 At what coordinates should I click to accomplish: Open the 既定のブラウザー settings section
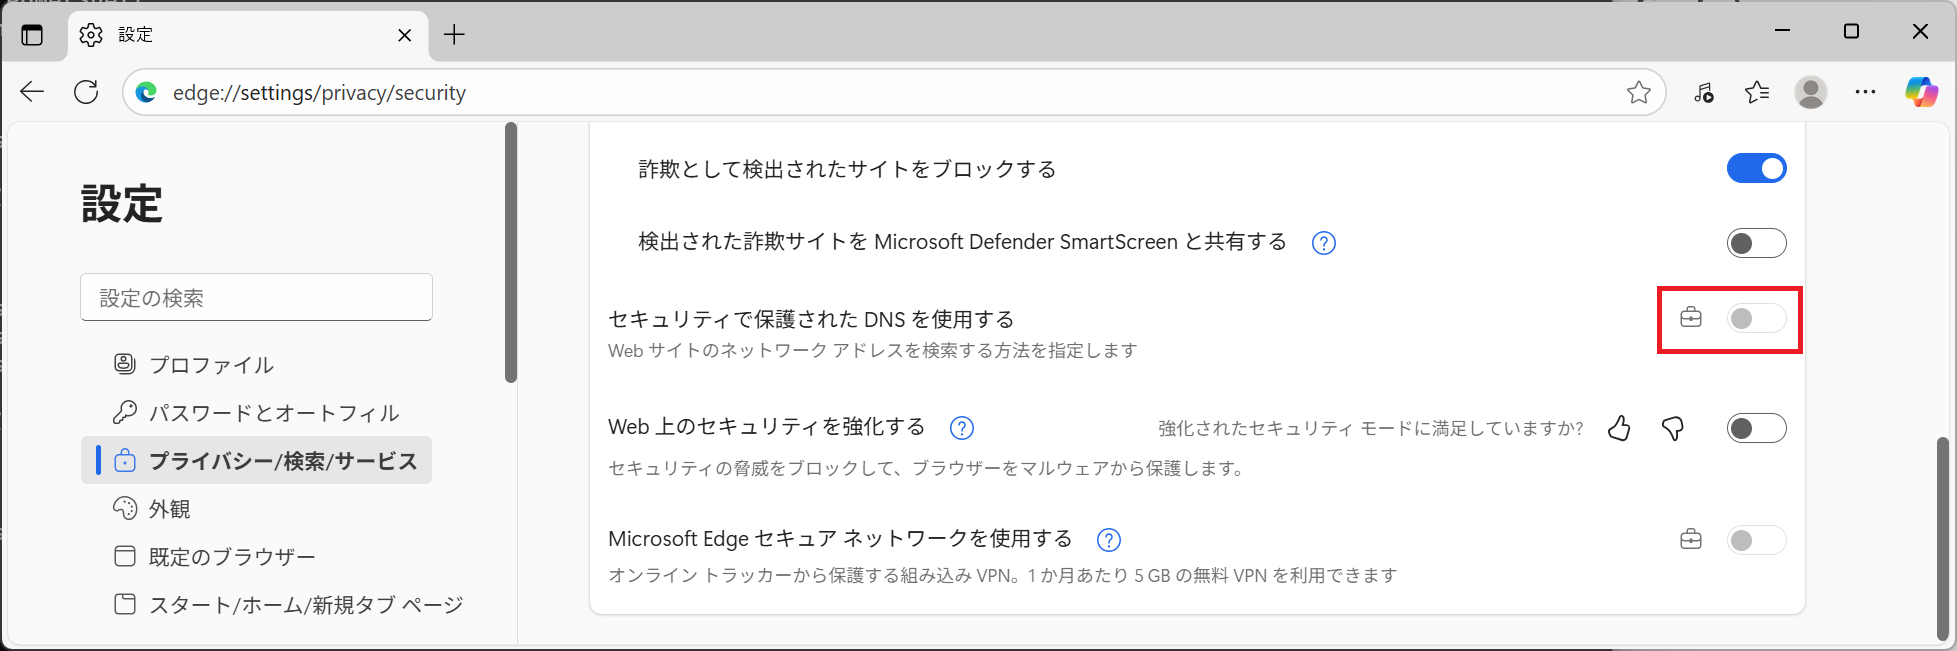[256, 556]
